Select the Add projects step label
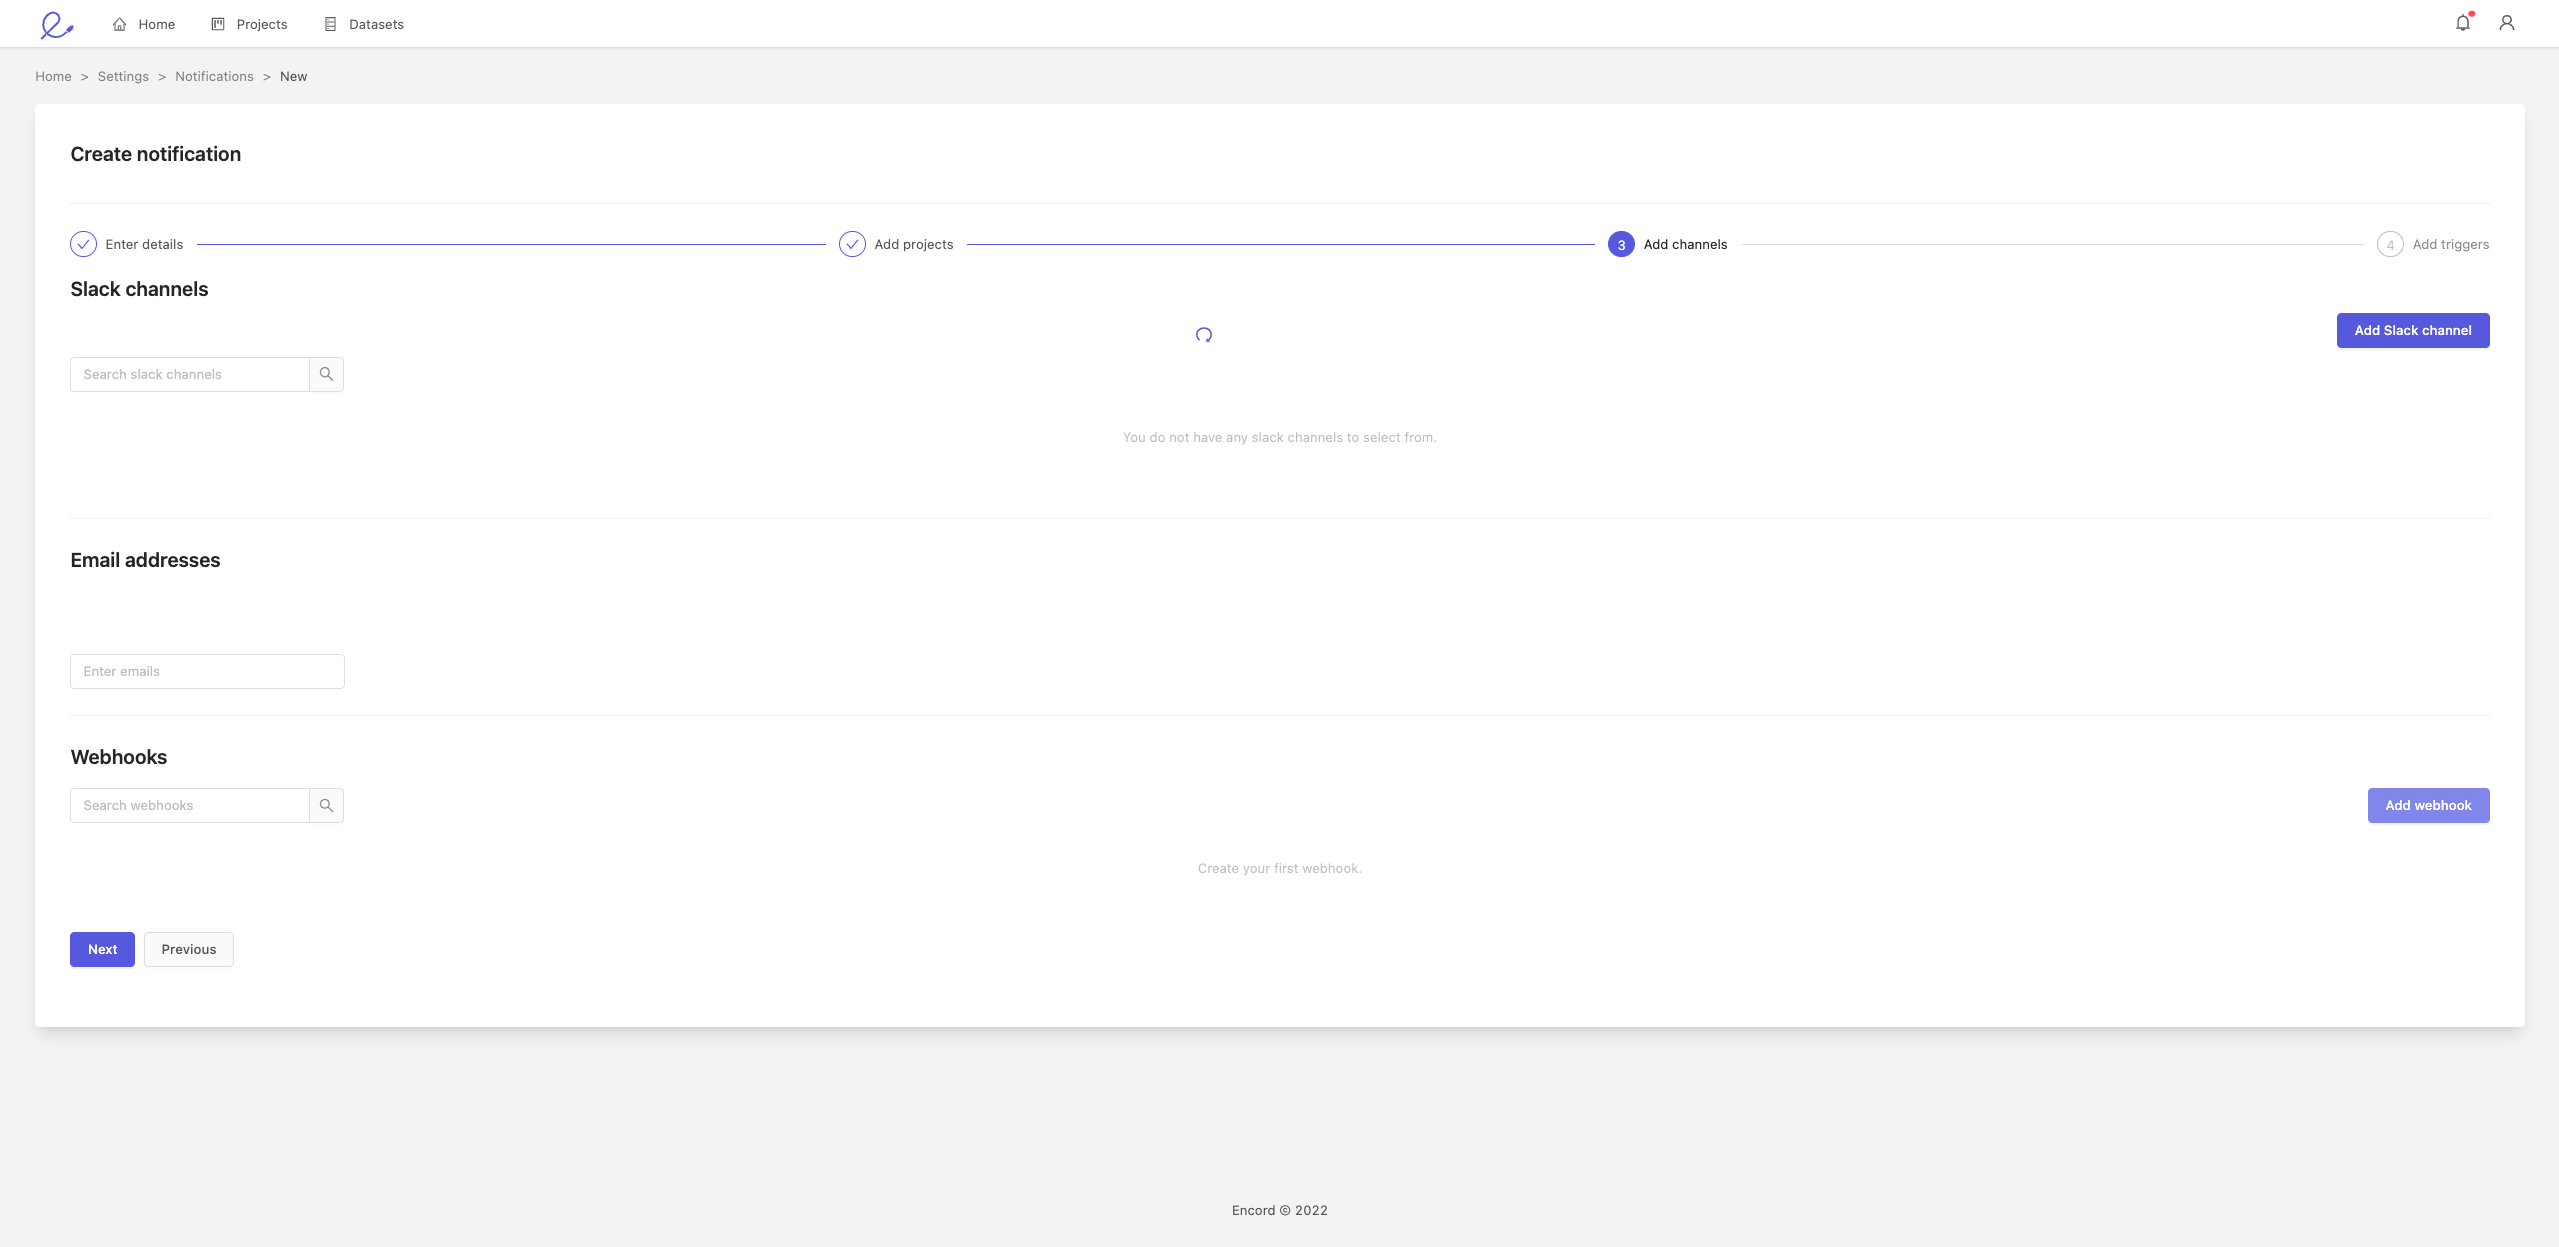 click(x=914, y=244)
